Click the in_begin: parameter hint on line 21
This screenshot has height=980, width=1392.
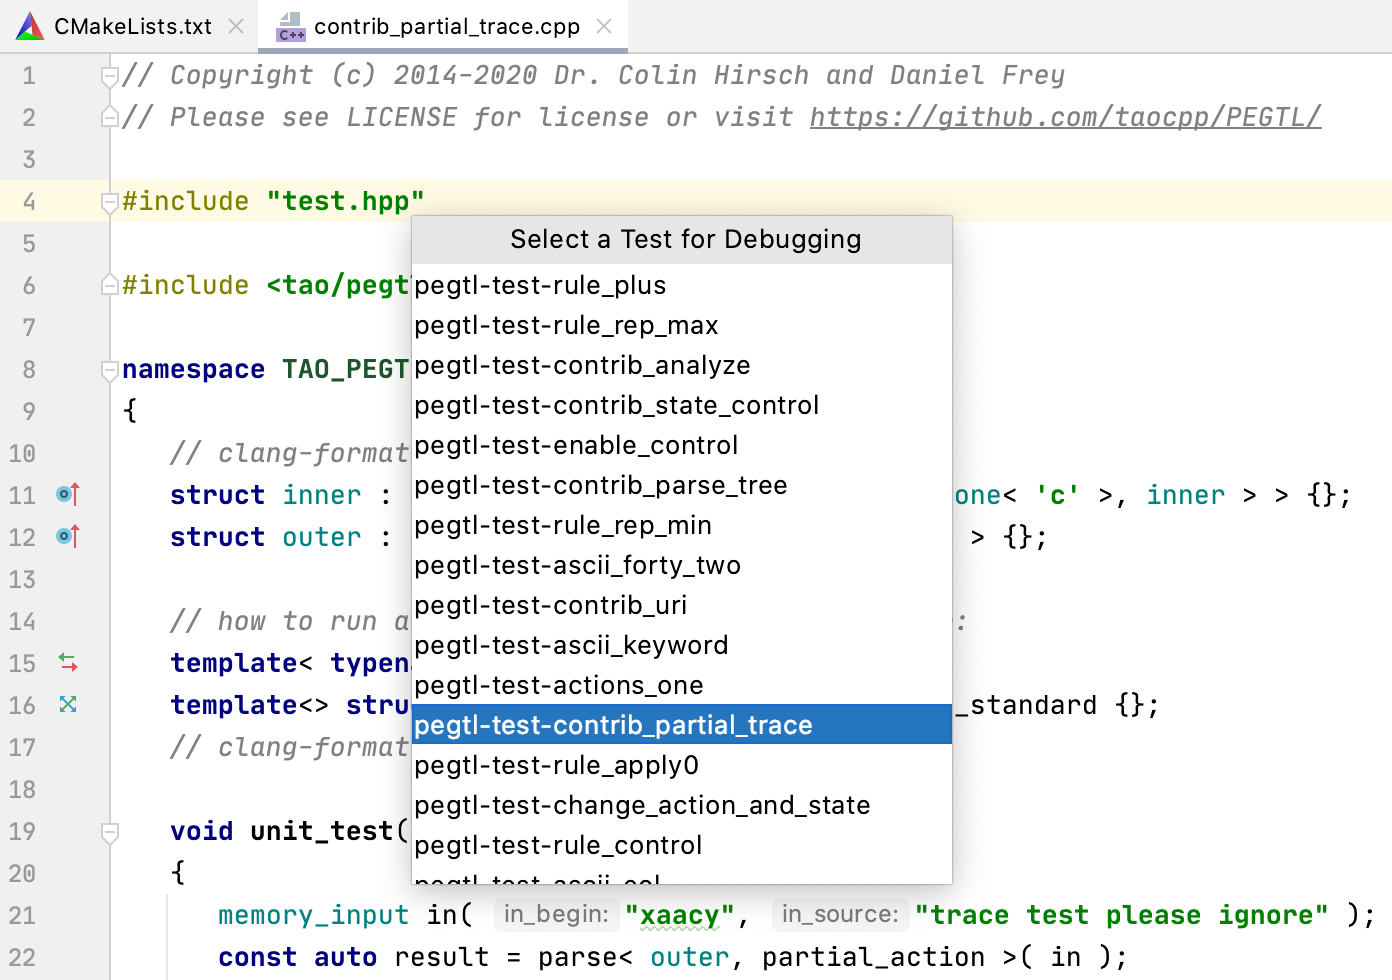pyautogui.click(x=556, y=914)
